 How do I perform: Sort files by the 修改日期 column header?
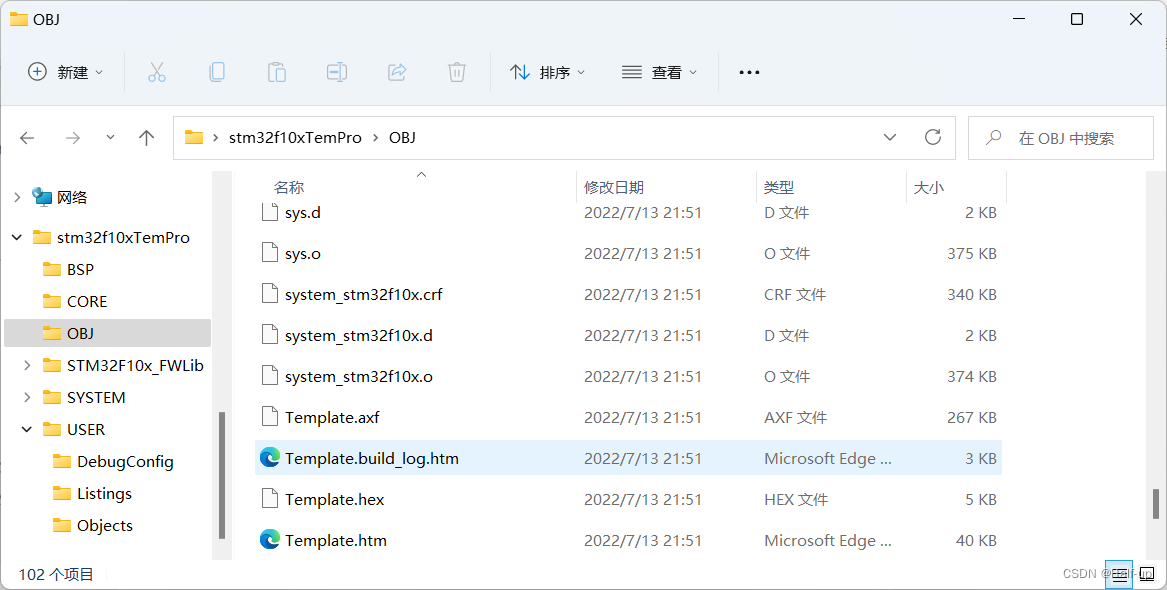point(614,187)
